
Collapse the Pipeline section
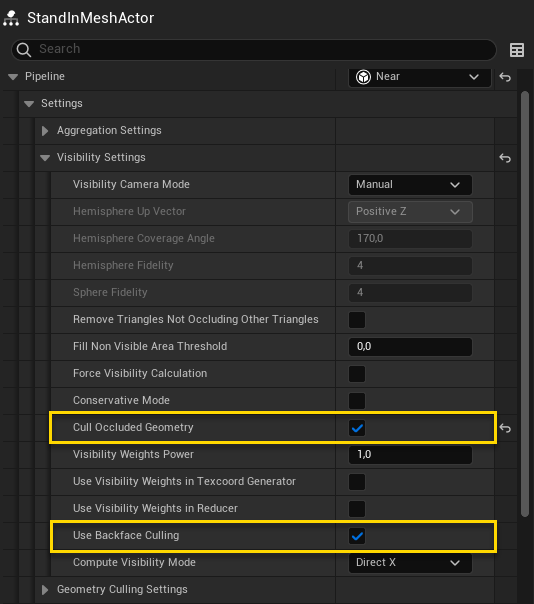(13, 77)
